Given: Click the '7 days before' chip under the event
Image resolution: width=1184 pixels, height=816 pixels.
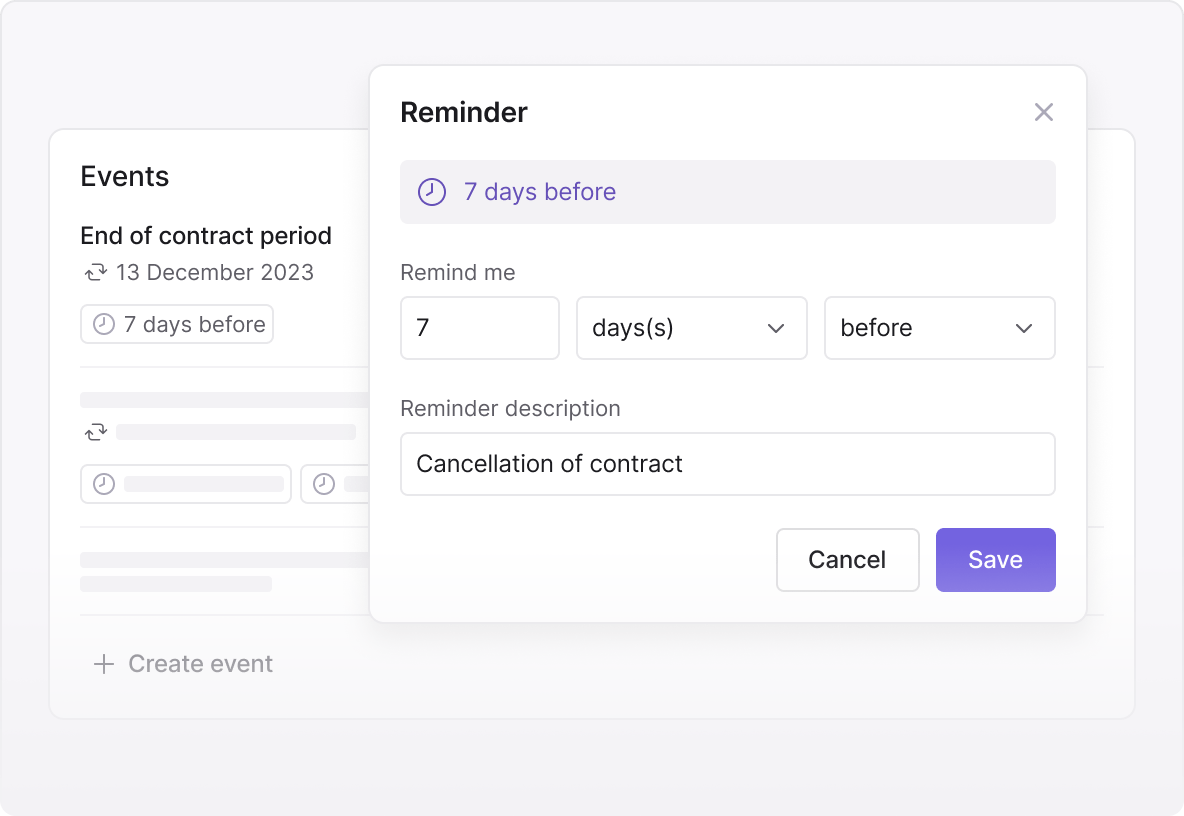Looking at the screenshot, I should [x=176, y=324].
